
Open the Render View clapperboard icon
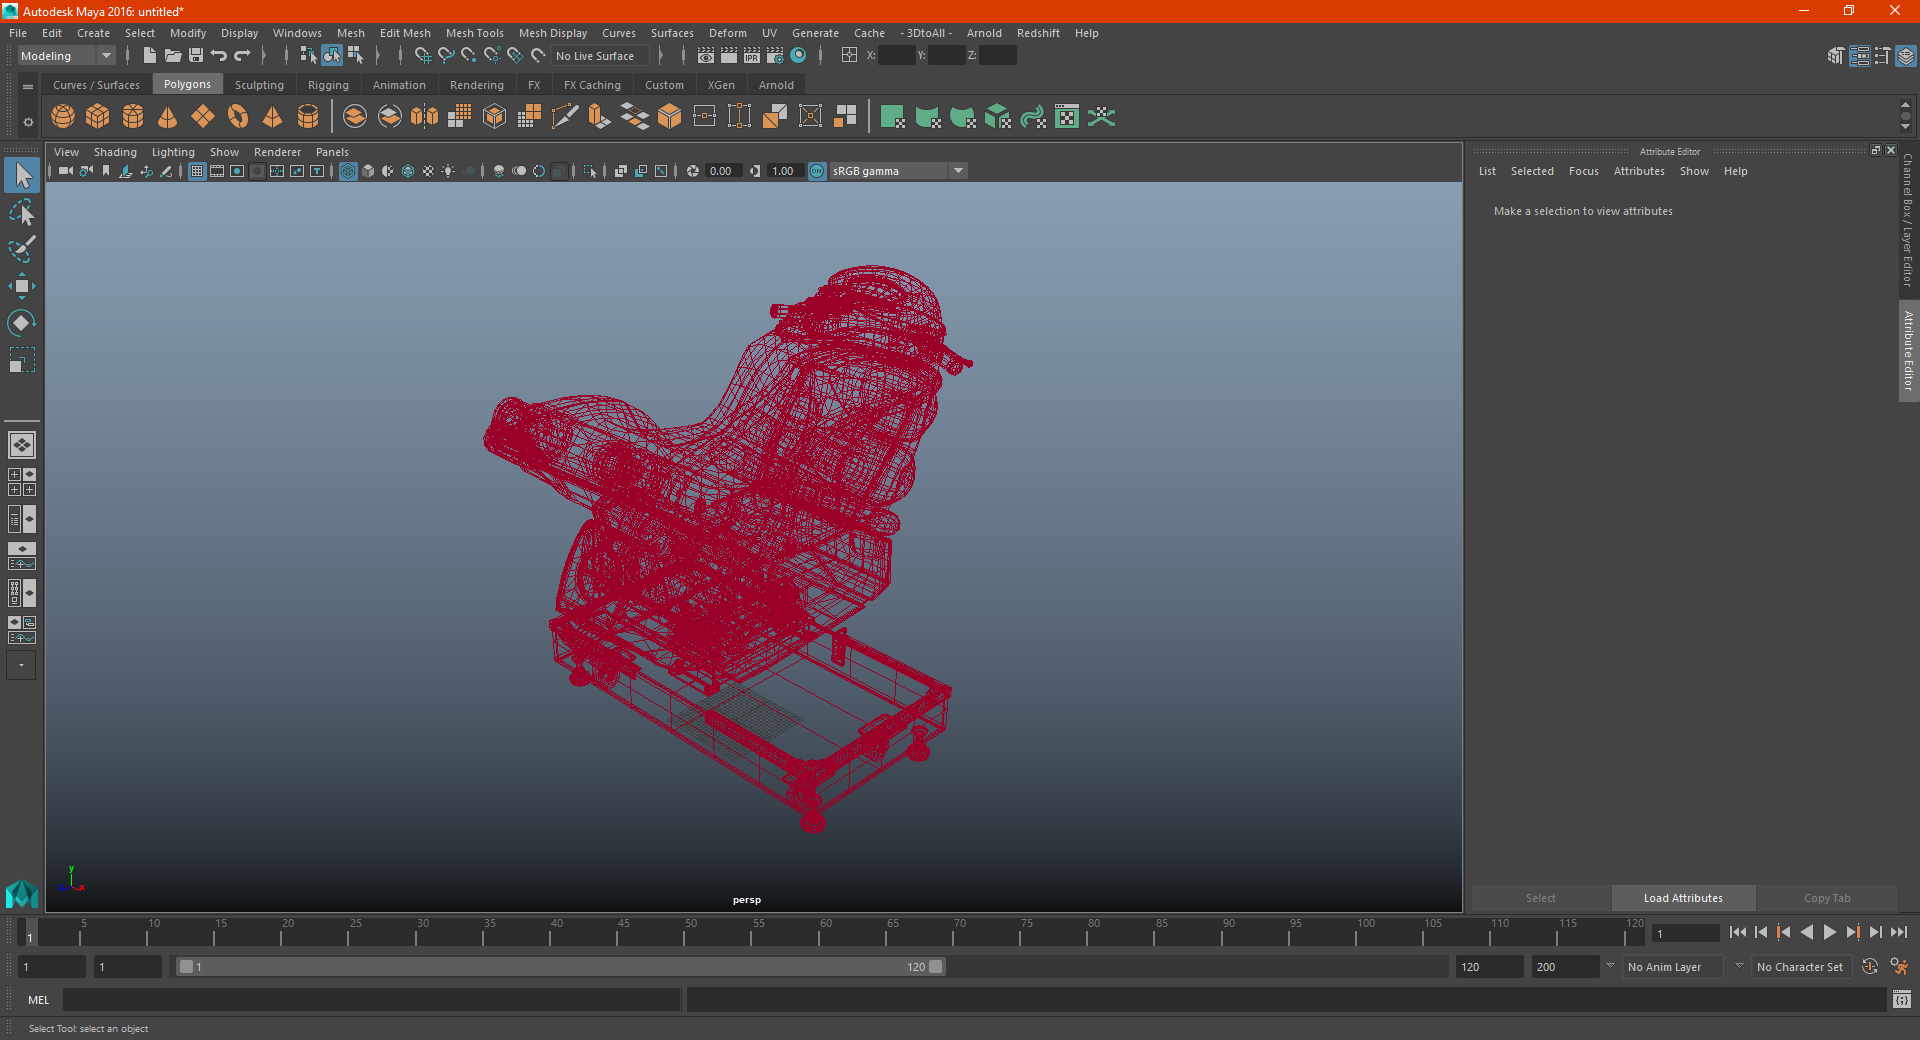click(706, 56)
